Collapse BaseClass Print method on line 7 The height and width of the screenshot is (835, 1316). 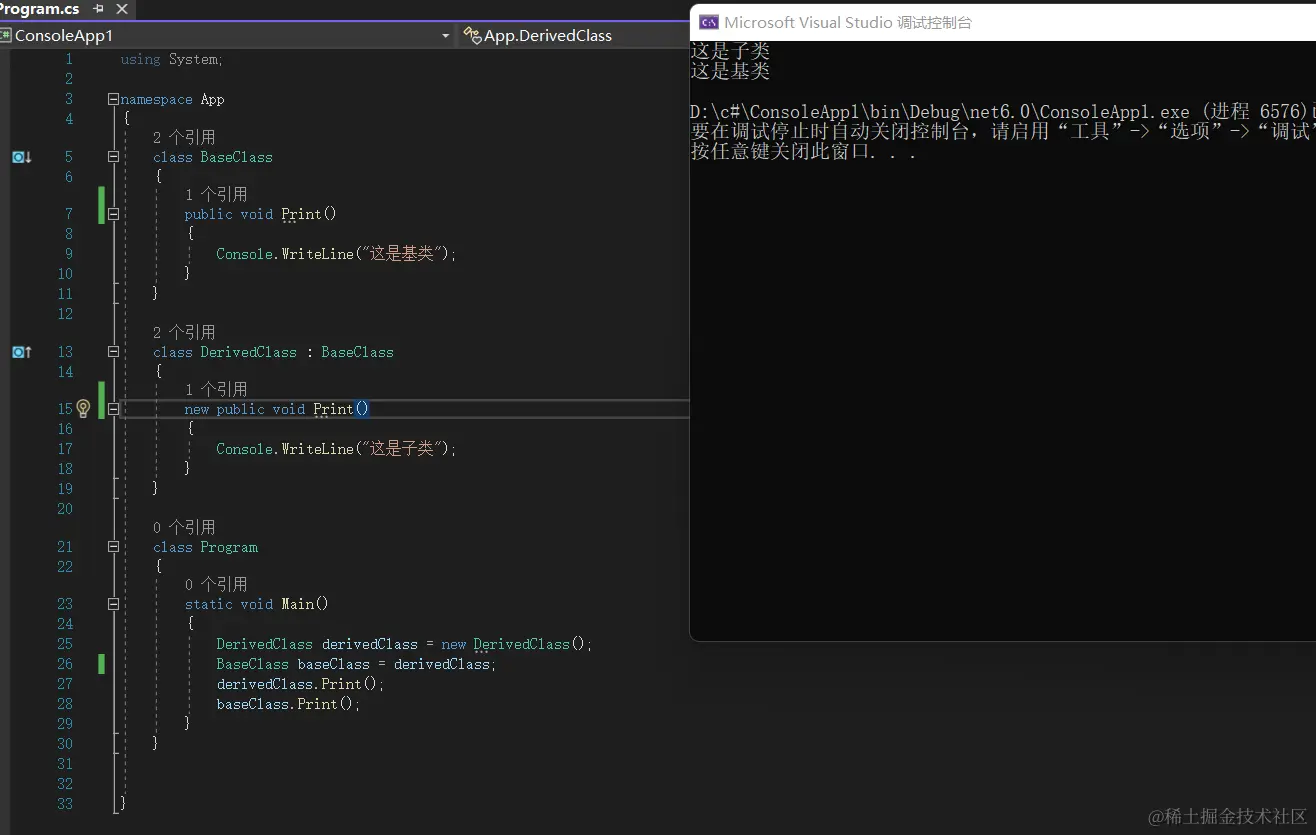pyautogui.click(x=113, y=214)
